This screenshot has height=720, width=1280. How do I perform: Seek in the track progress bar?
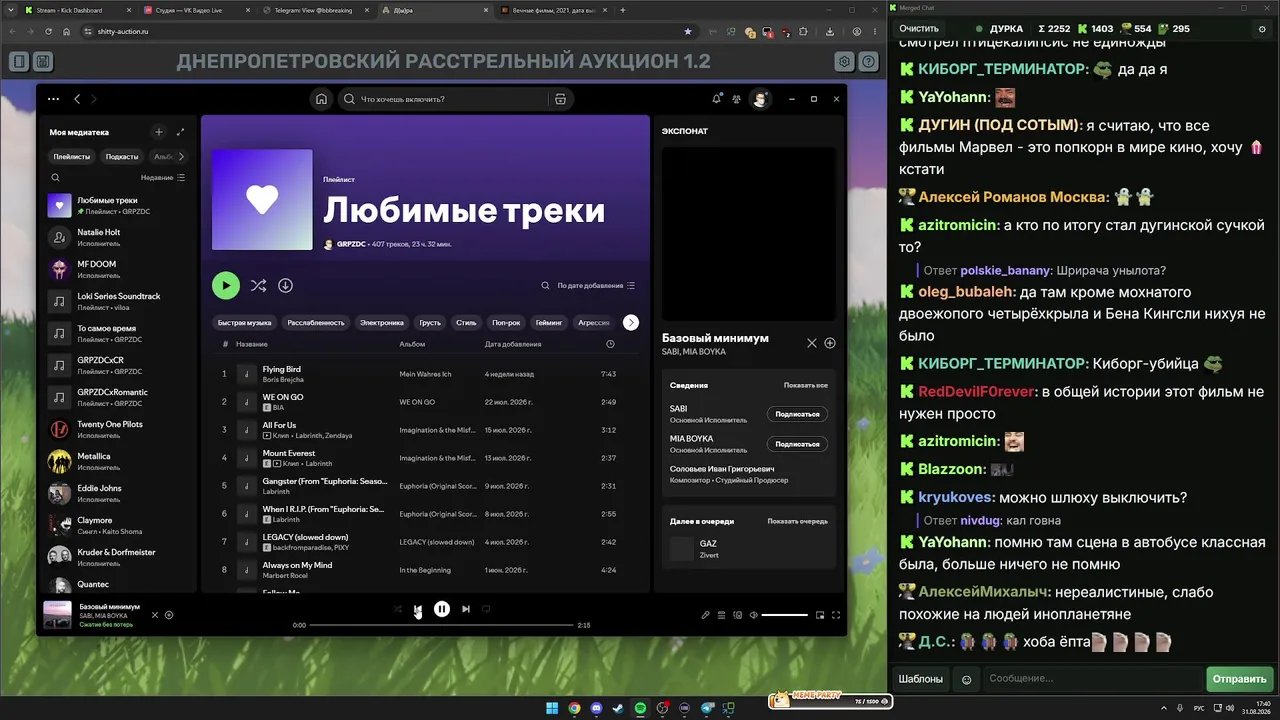point(441,625)
